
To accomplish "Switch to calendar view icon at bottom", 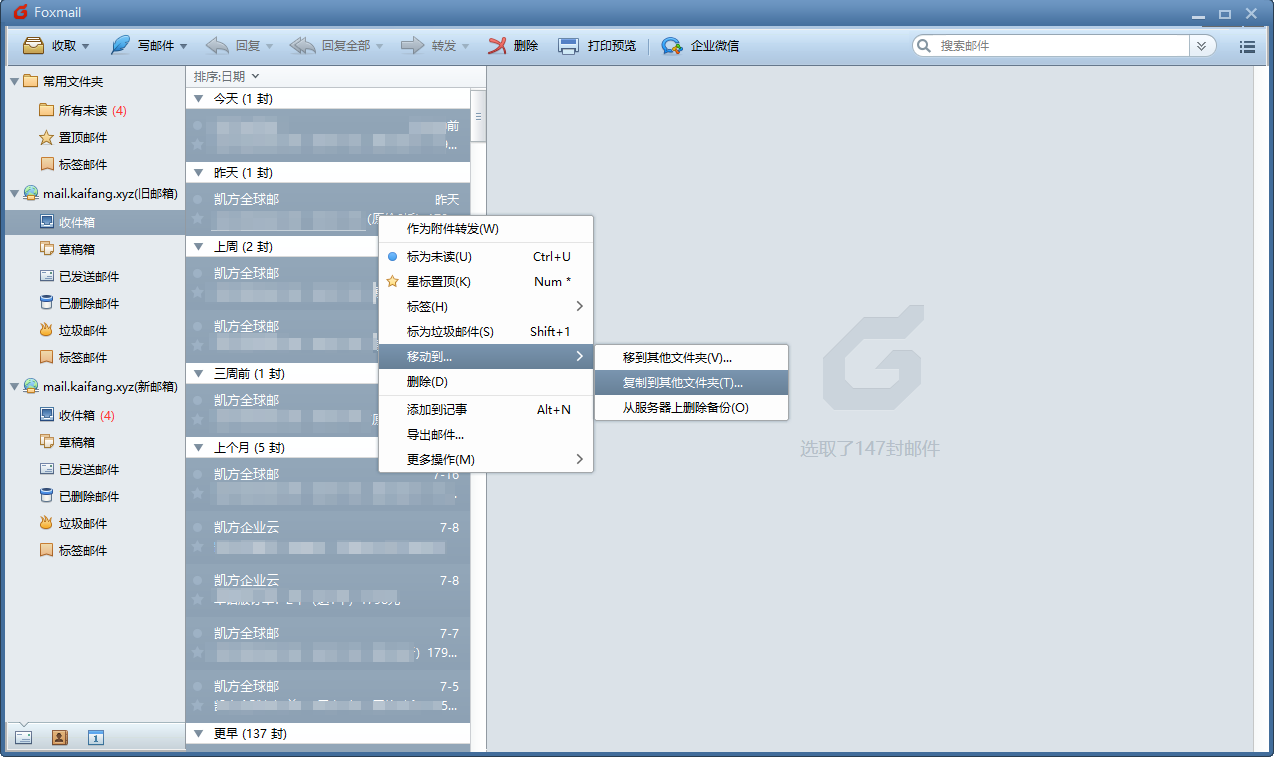I will 95,738.
